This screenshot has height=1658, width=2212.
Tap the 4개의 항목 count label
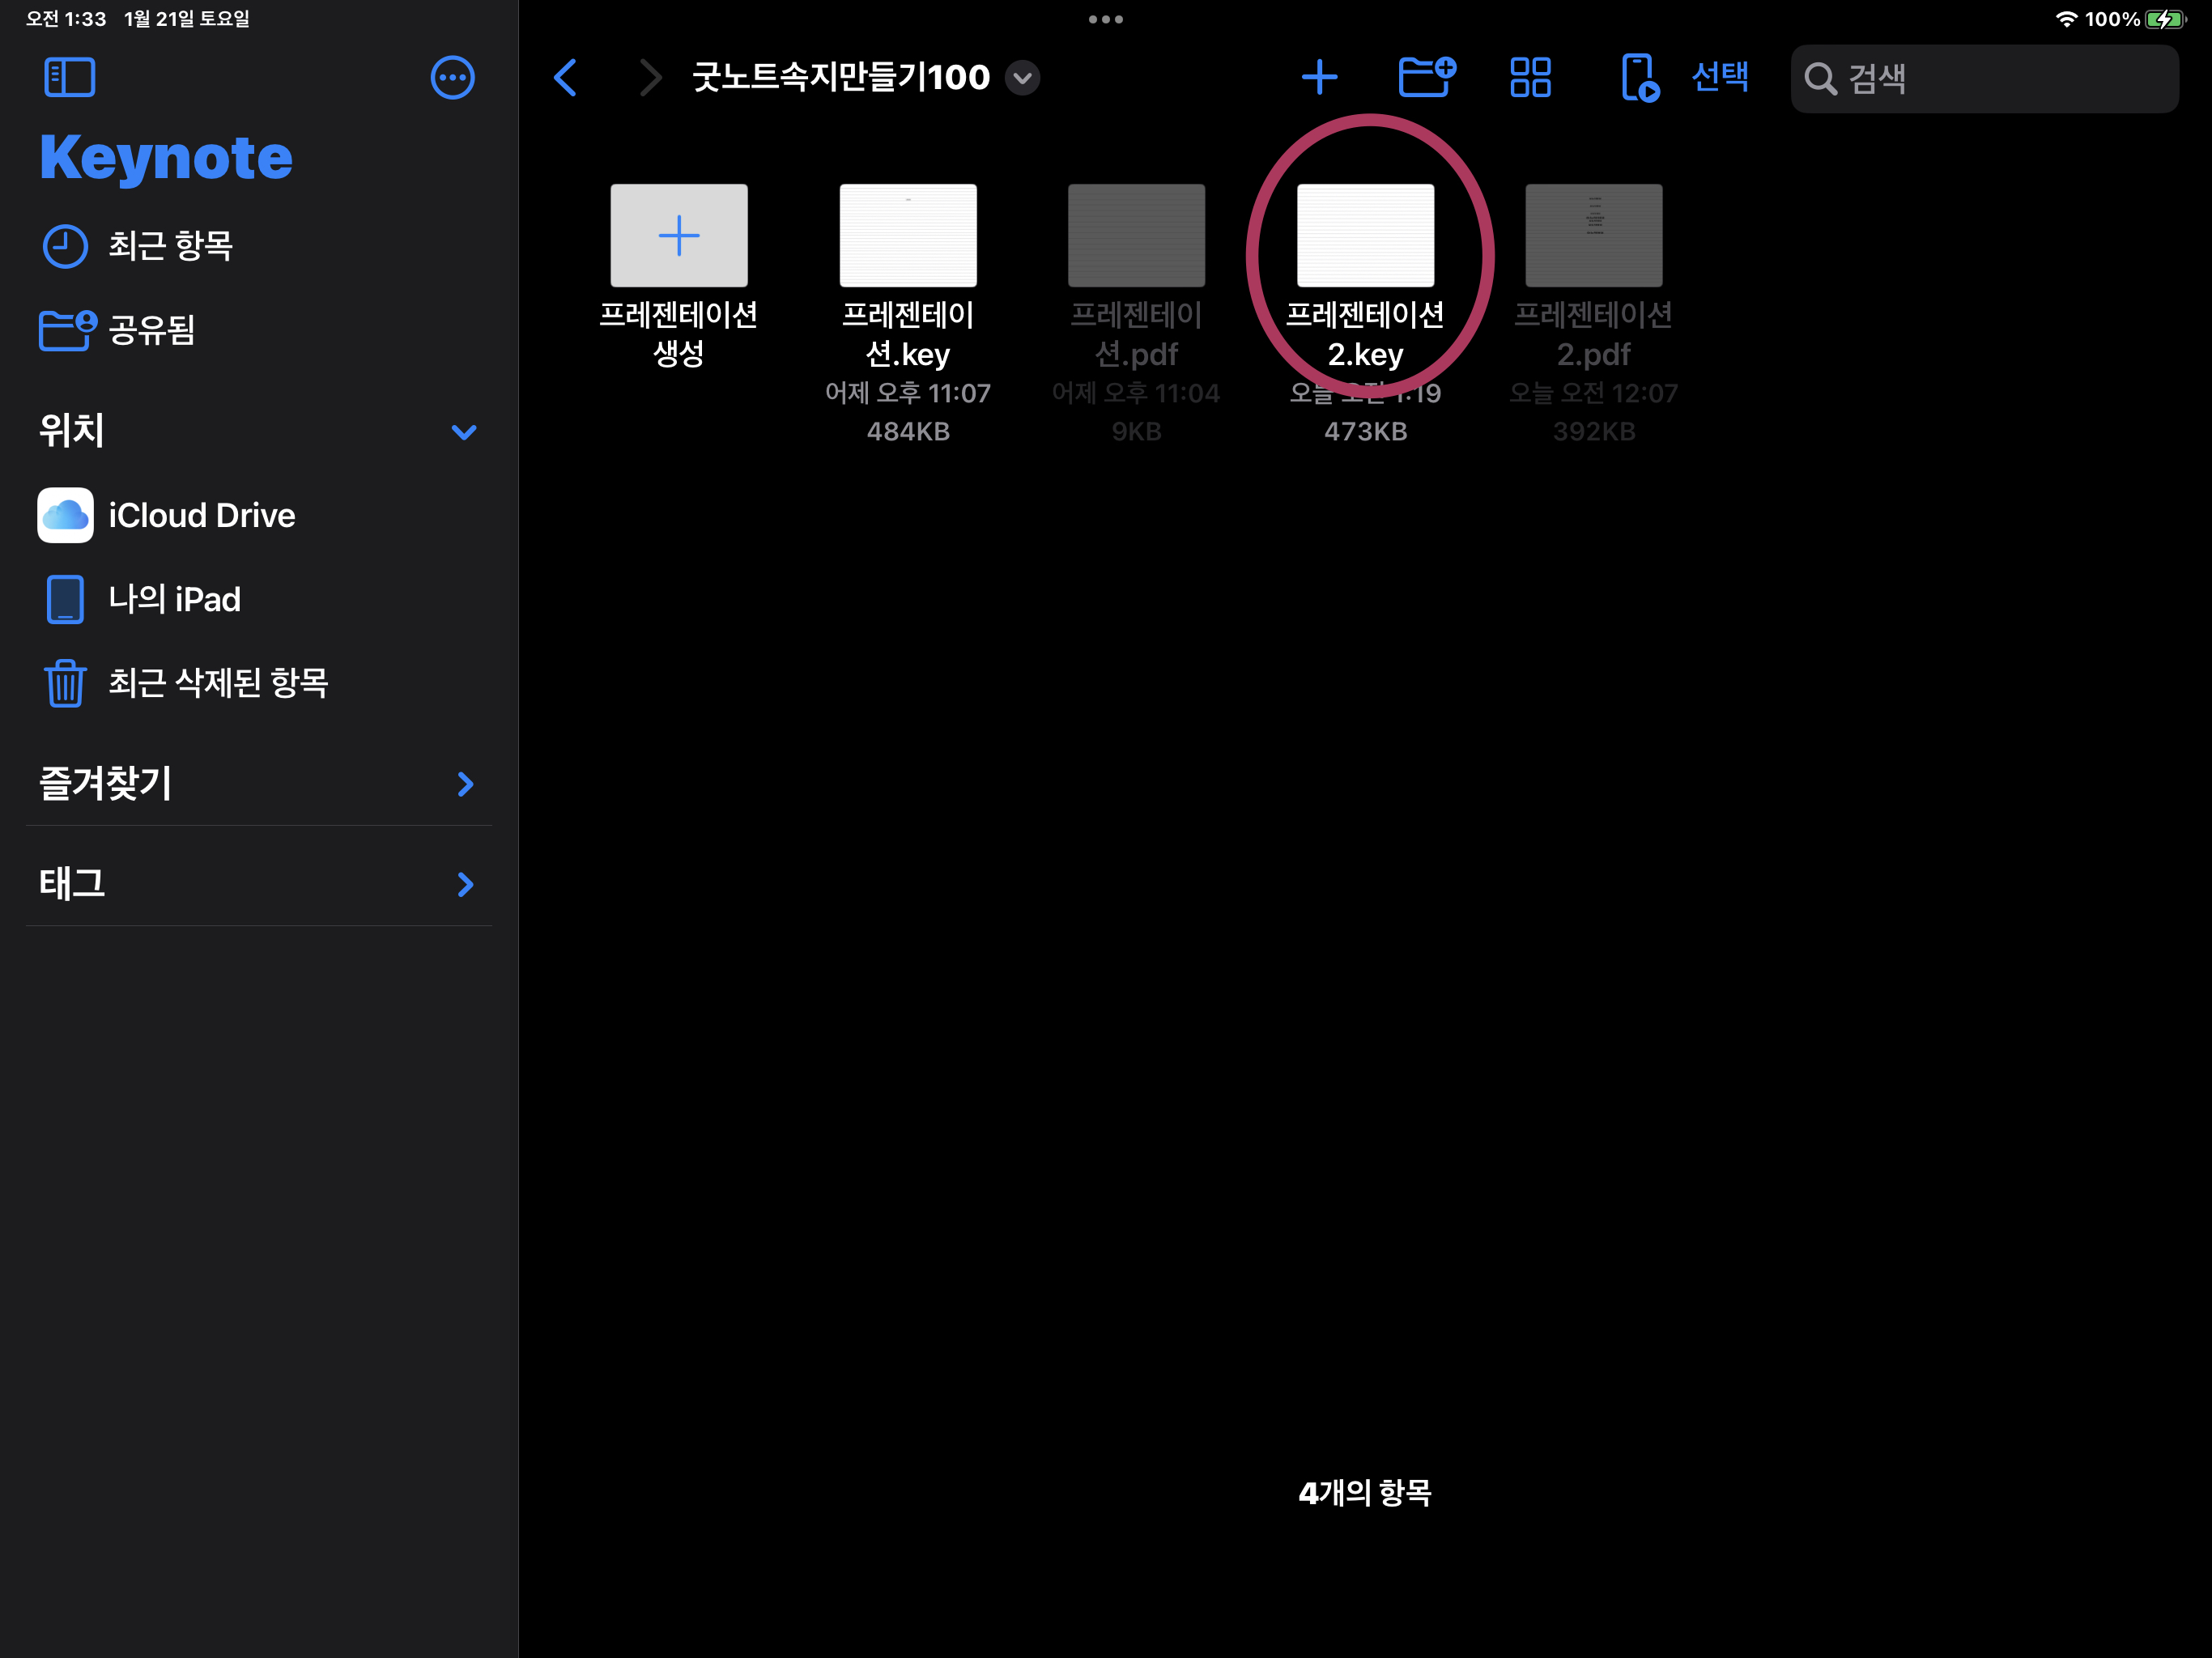1365,1493
